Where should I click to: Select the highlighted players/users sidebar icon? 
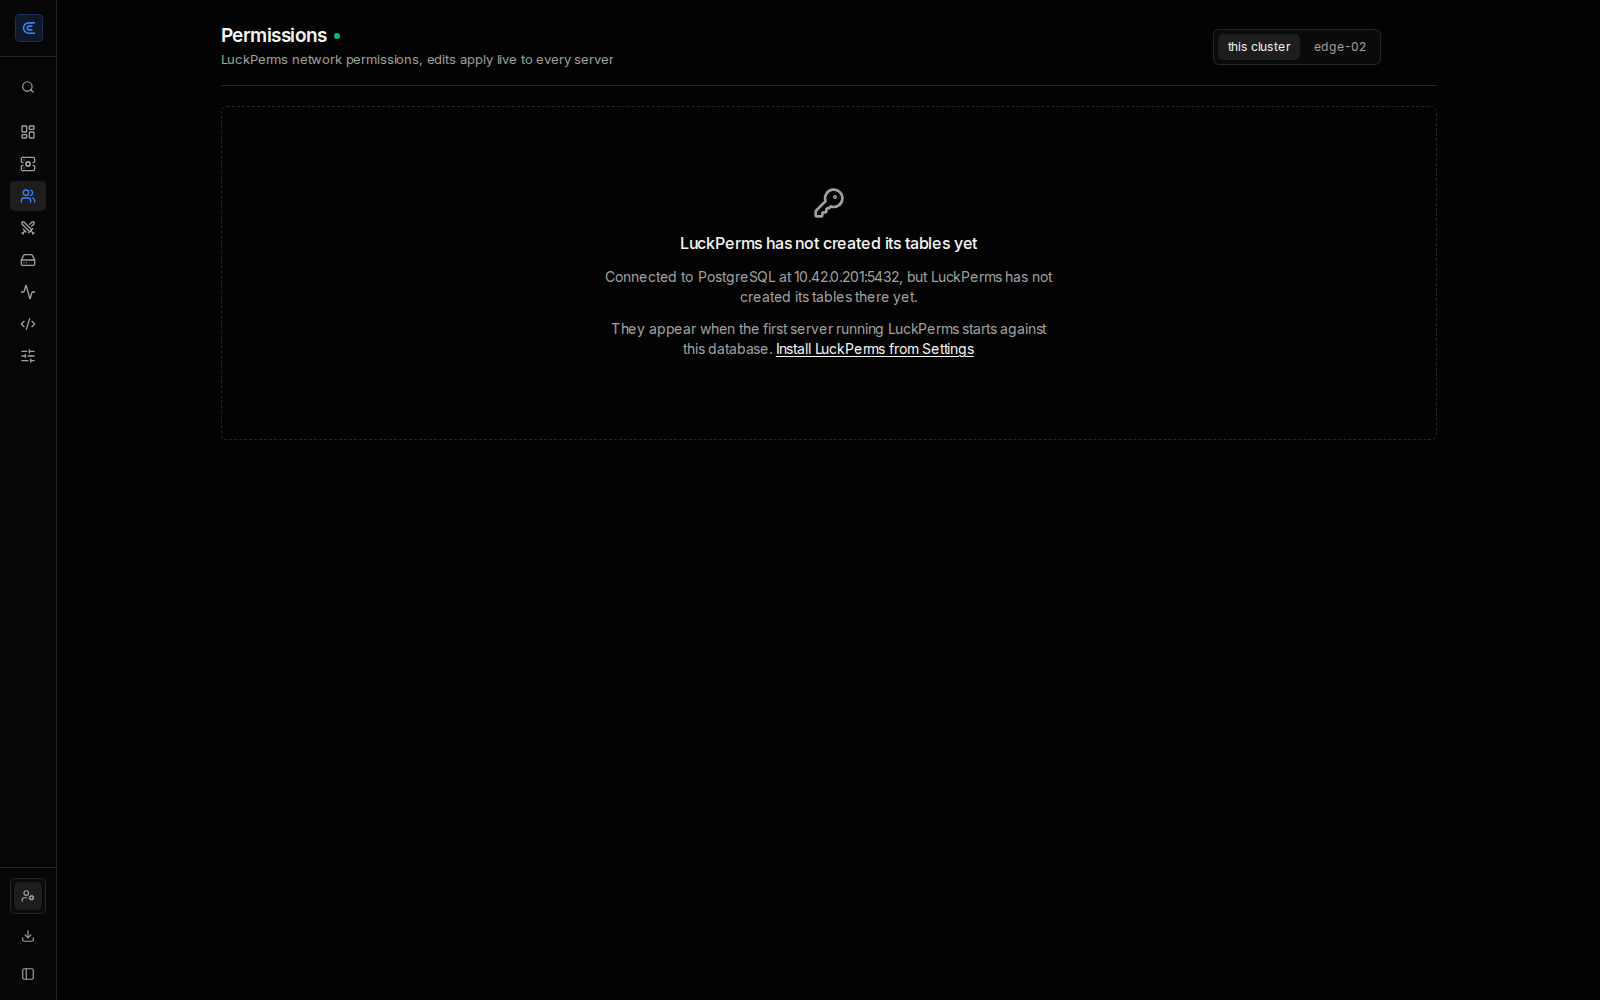pos(28,196)
